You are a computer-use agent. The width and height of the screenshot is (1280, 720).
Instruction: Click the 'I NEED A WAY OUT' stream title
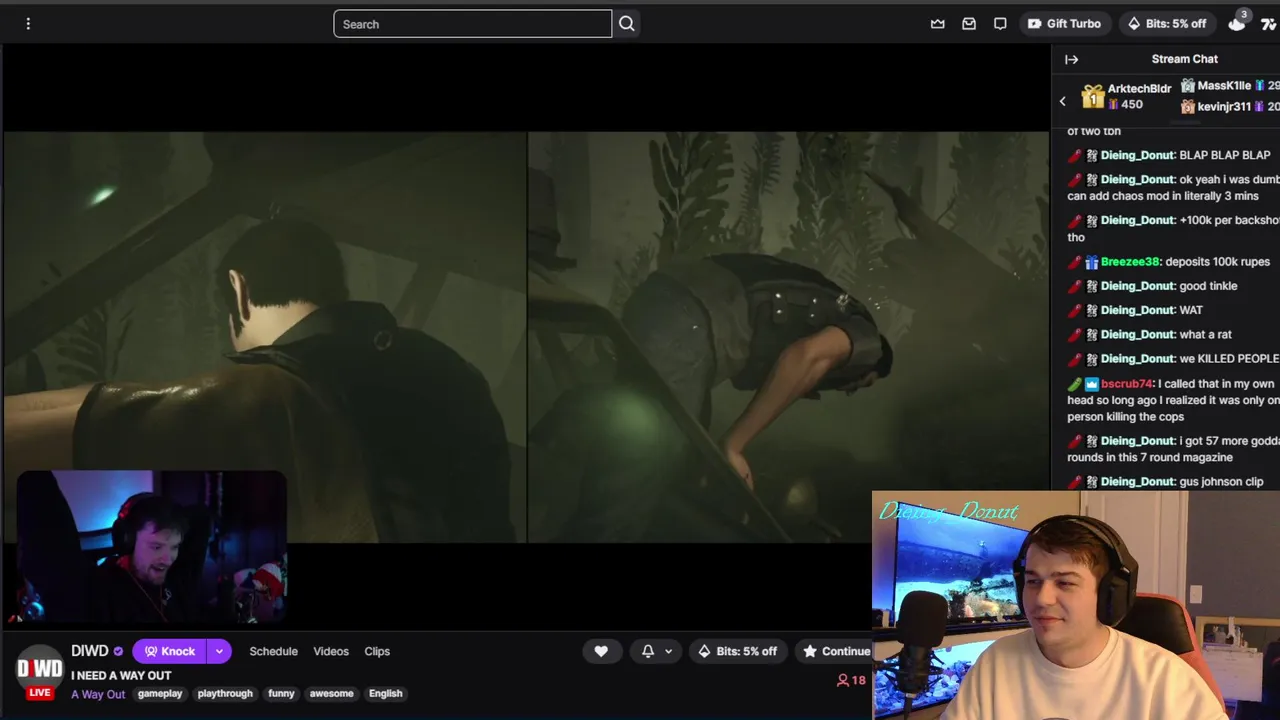coord(121,676)
